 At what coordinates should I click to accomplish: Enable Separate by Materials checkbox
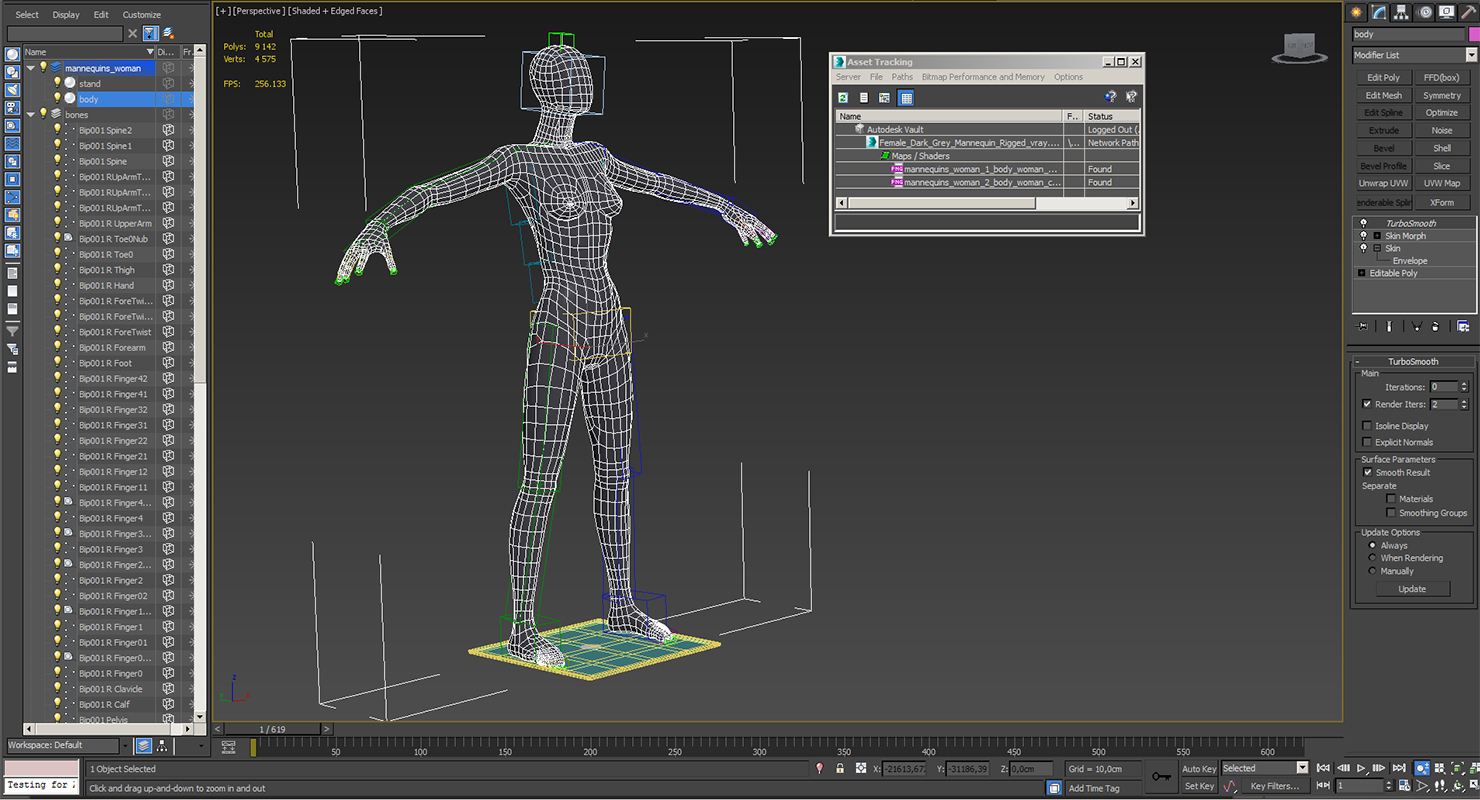click(x=1391, y=498)
